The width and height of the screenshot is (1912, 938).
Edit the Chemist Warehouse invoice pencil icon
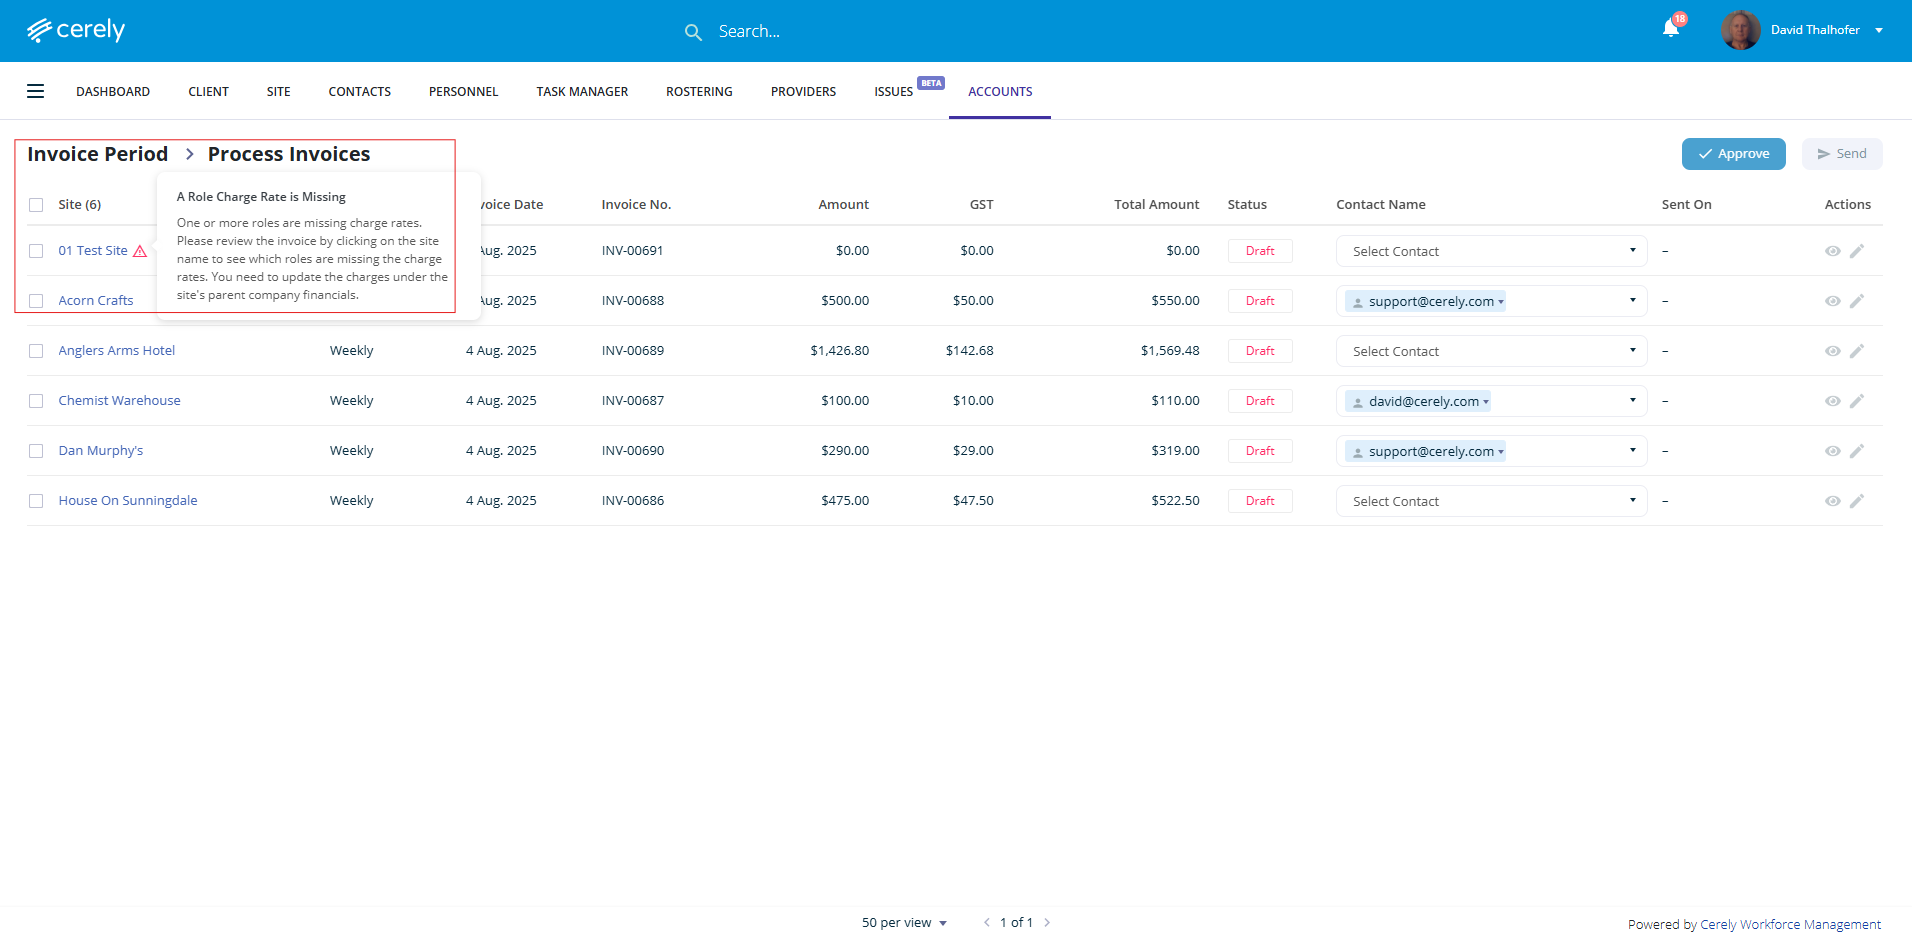tap(1856, 401)
